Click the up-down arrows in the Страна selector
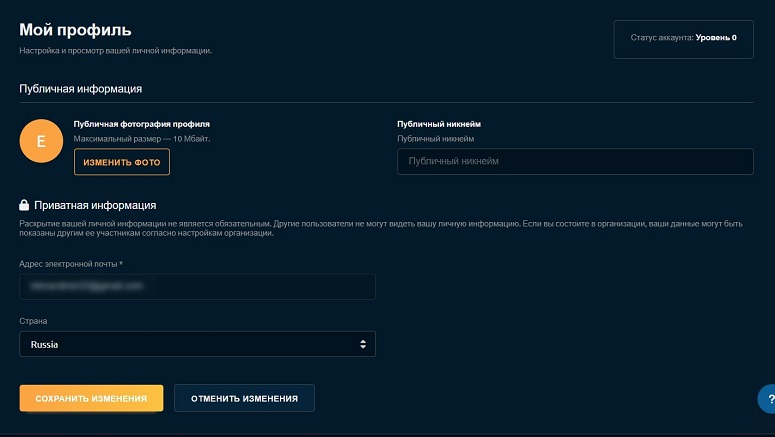This screenshot has width=775, height=437. (363, 344)
